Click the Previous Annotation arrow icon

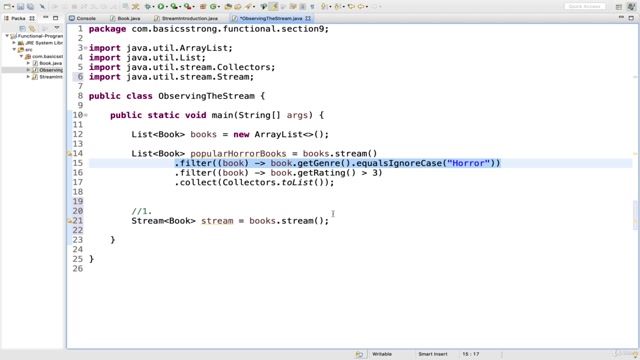(338, 7)
